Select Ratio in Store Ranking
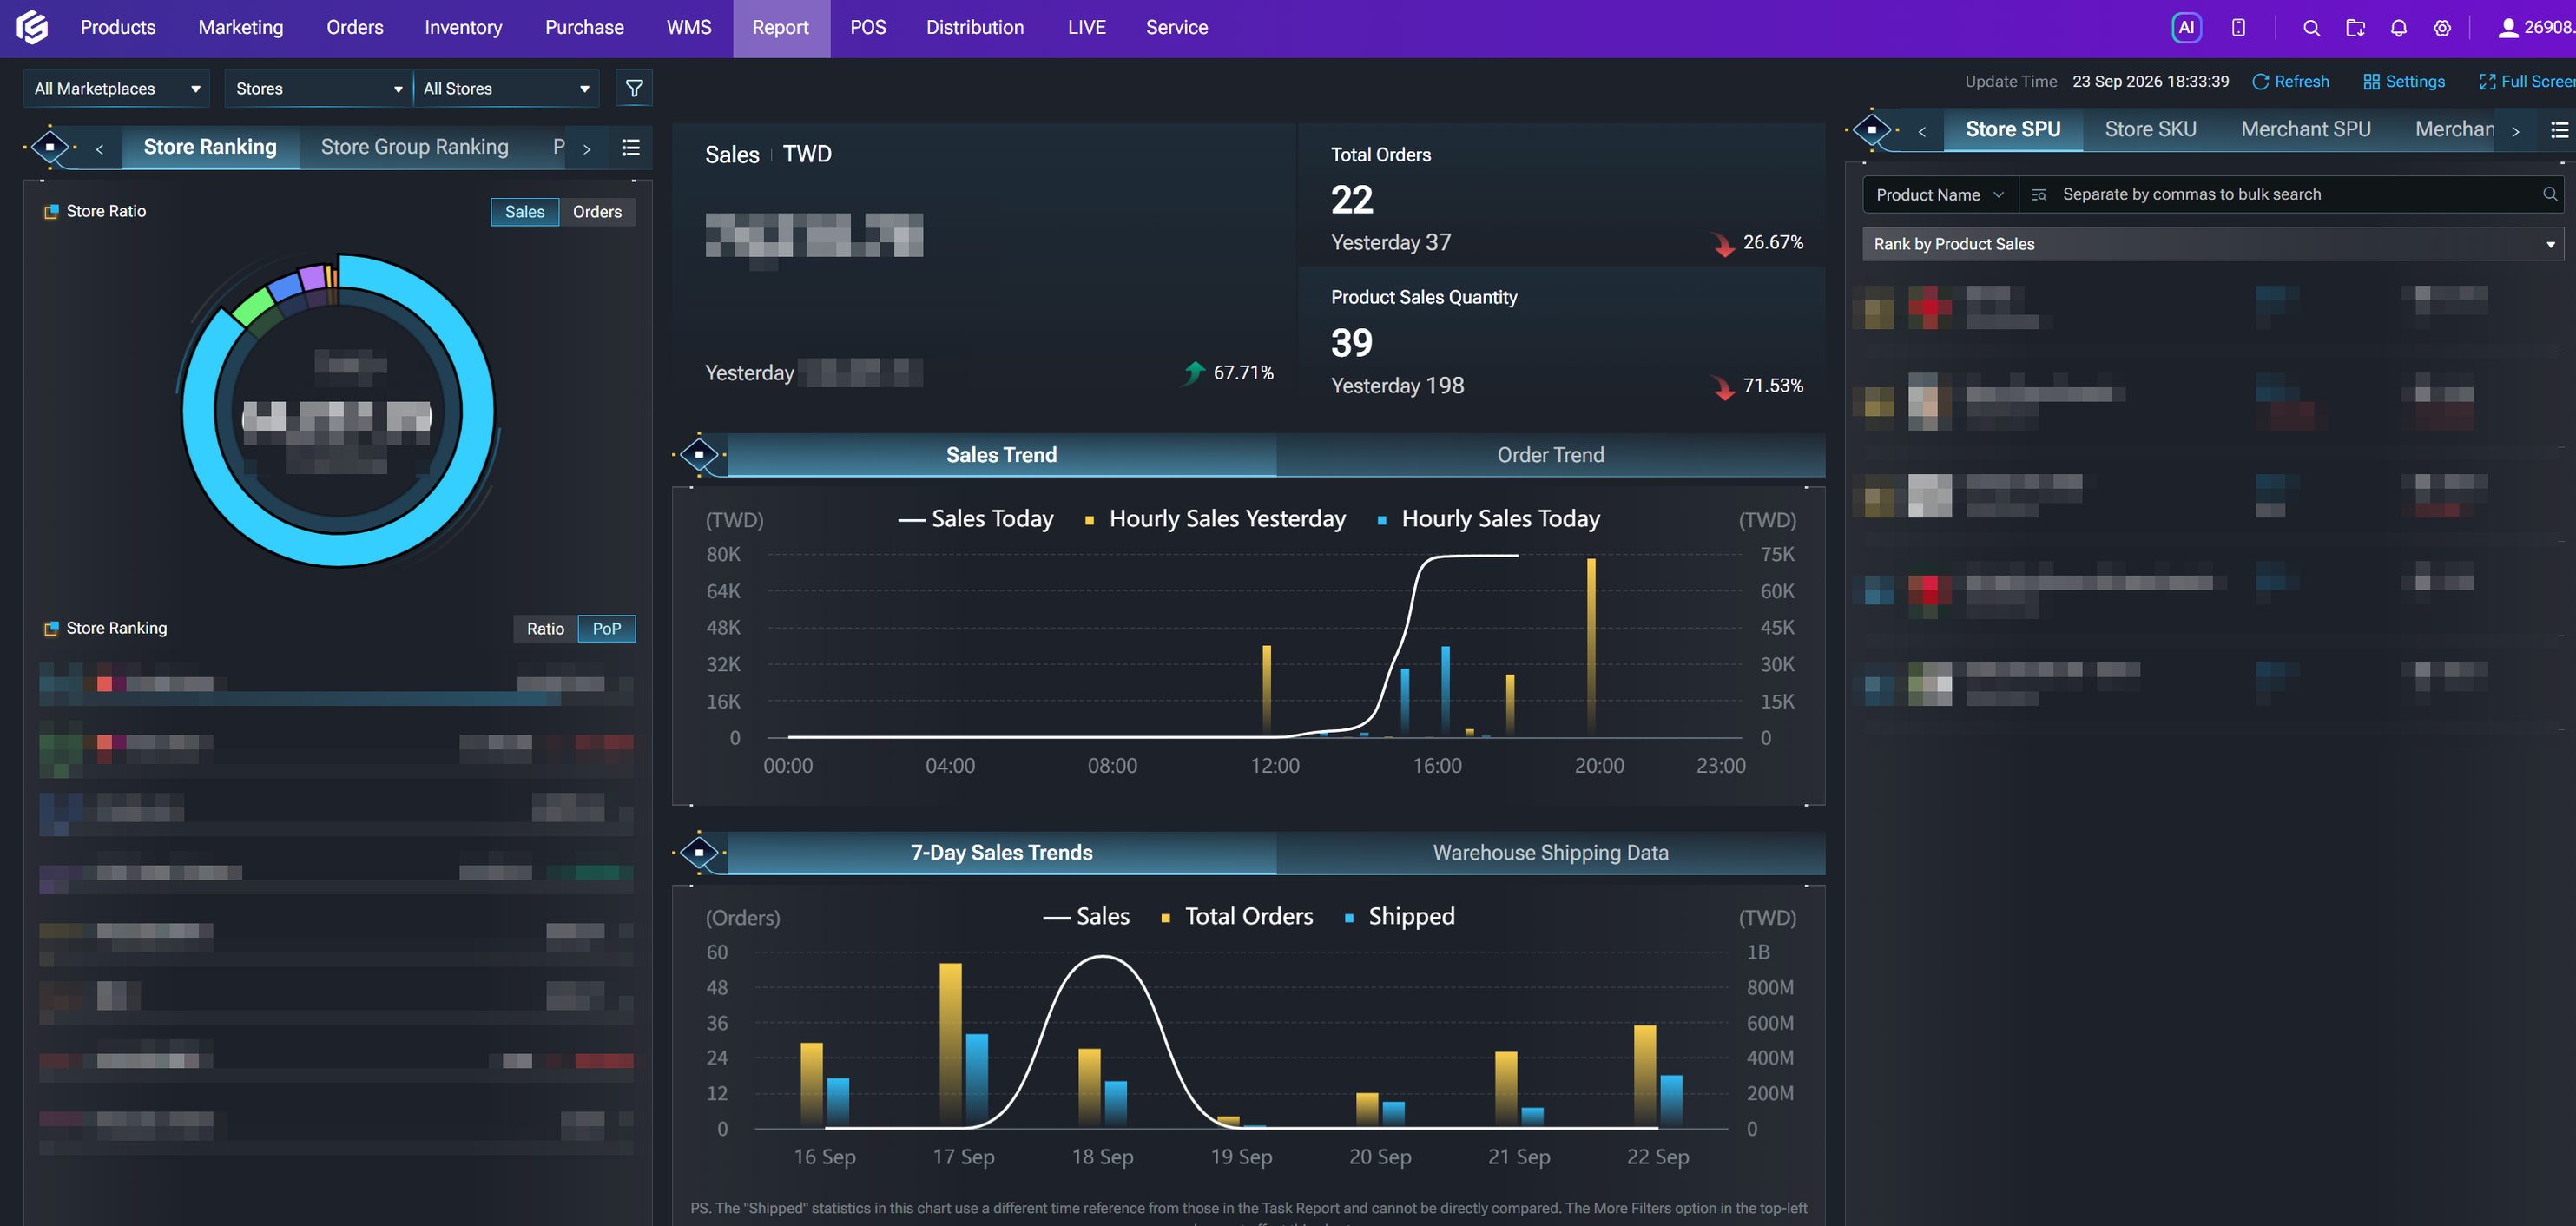Viewport: 2576px width, 1226px height. pos(545,628)
